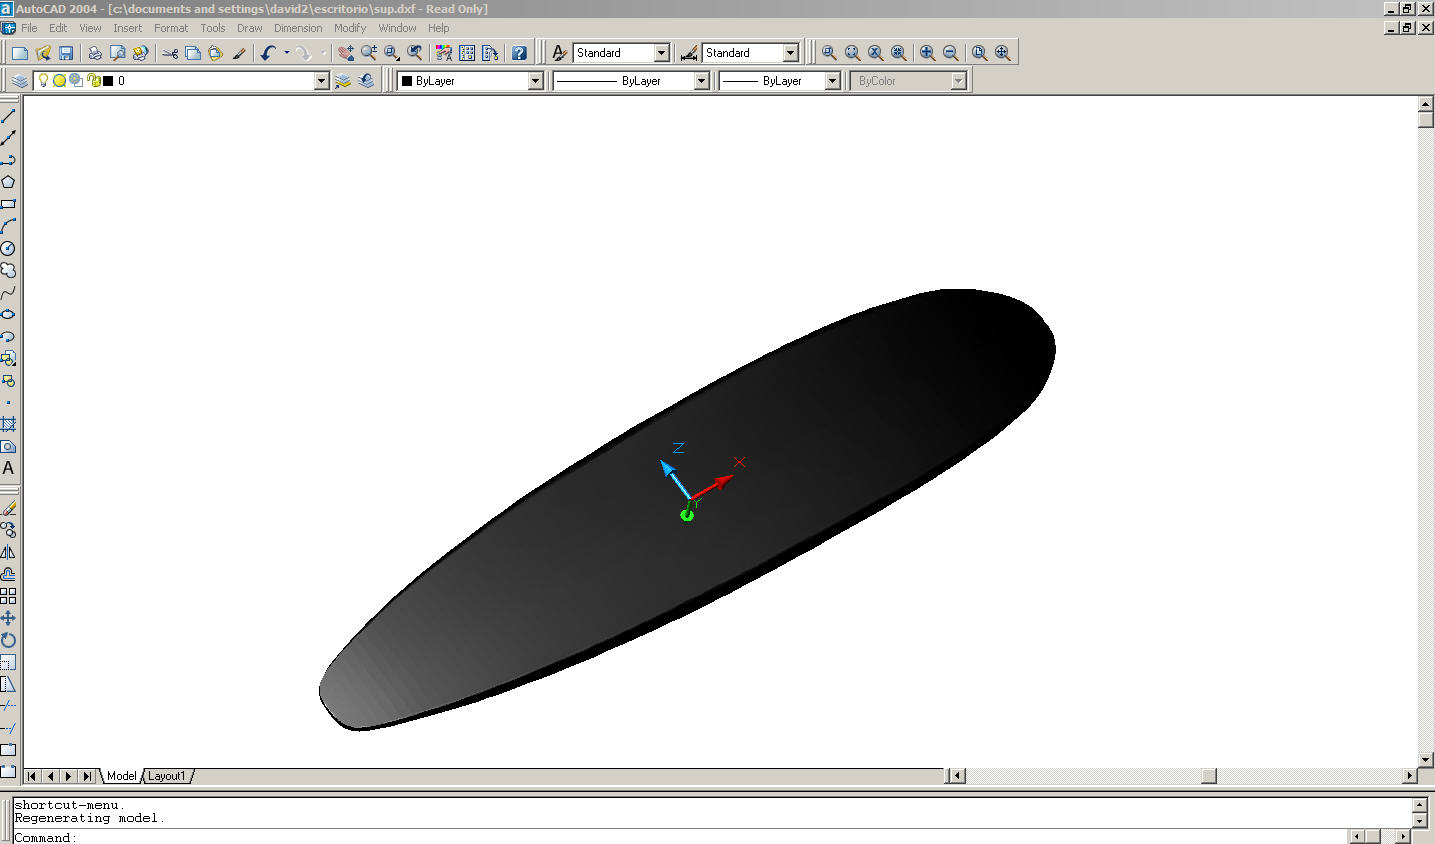This screenshot has height=844, width=1435.
Task: Toggle layer 0 freeze sun icon
Action: click(x=59, y=81)
